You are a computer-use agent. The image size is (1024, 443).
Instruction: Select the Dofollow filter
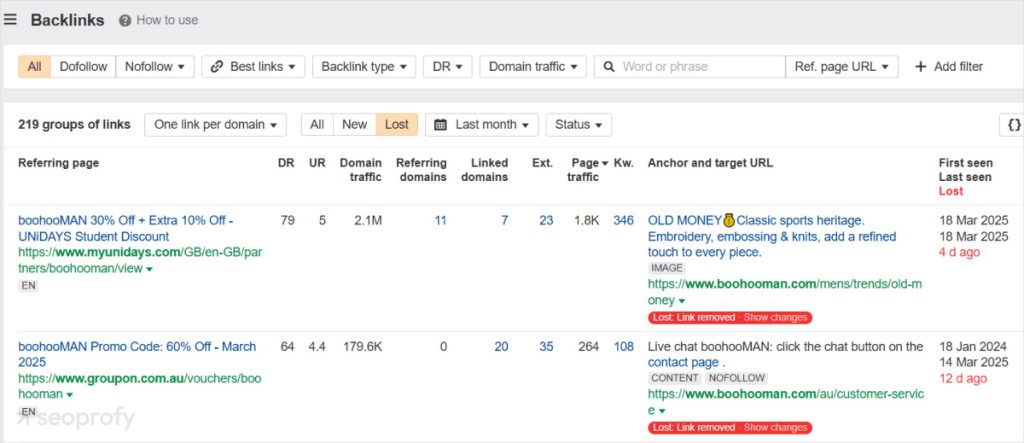click(x=83, y=67)
